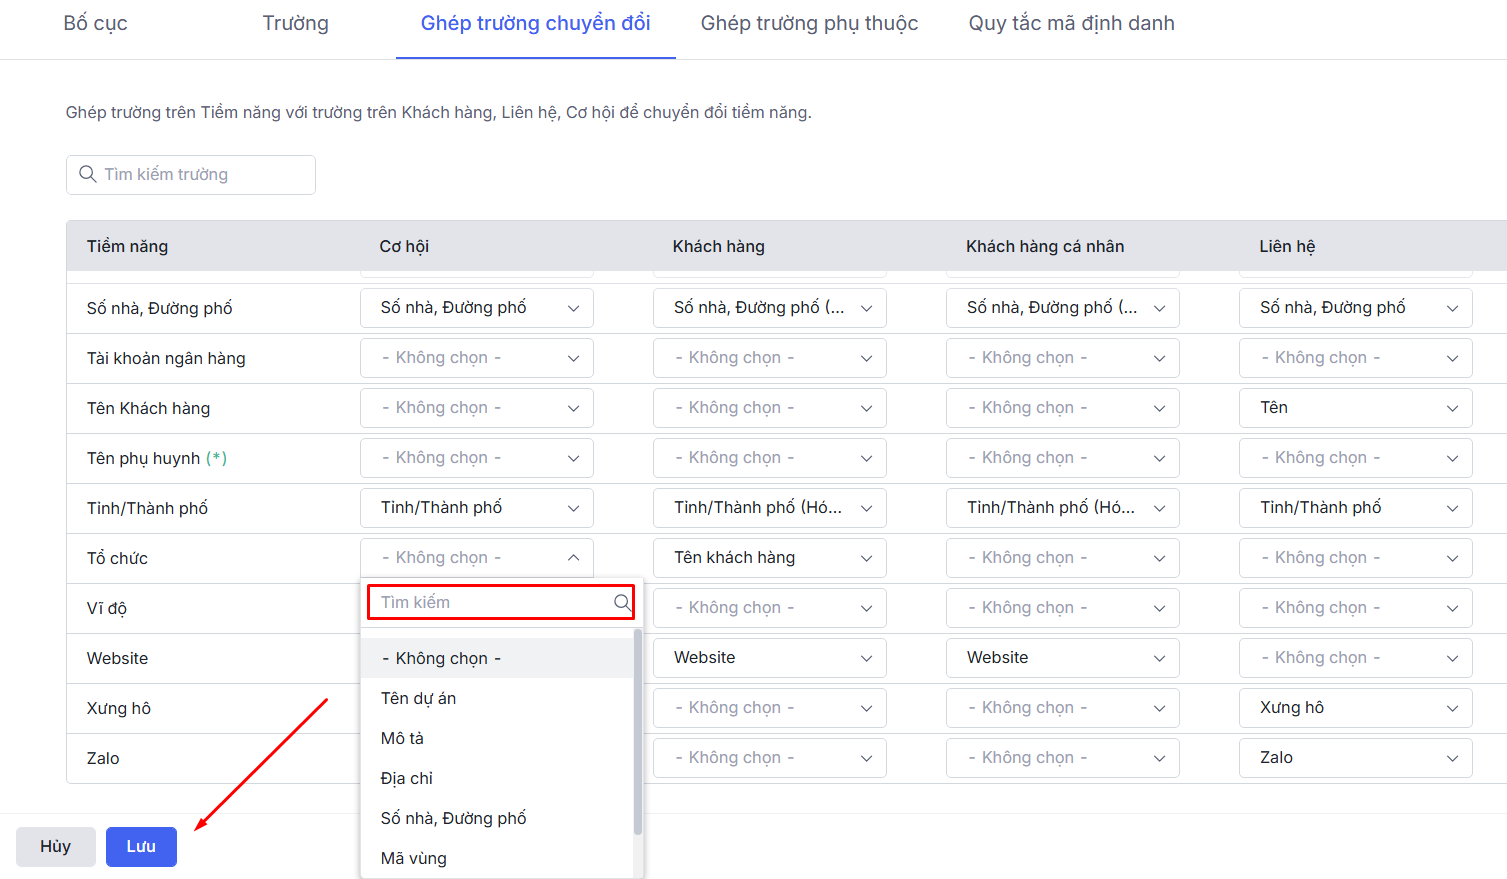Focus the Tìm kiếm trường search field
The image size is (1507, 879).
[x=200, y=174]
